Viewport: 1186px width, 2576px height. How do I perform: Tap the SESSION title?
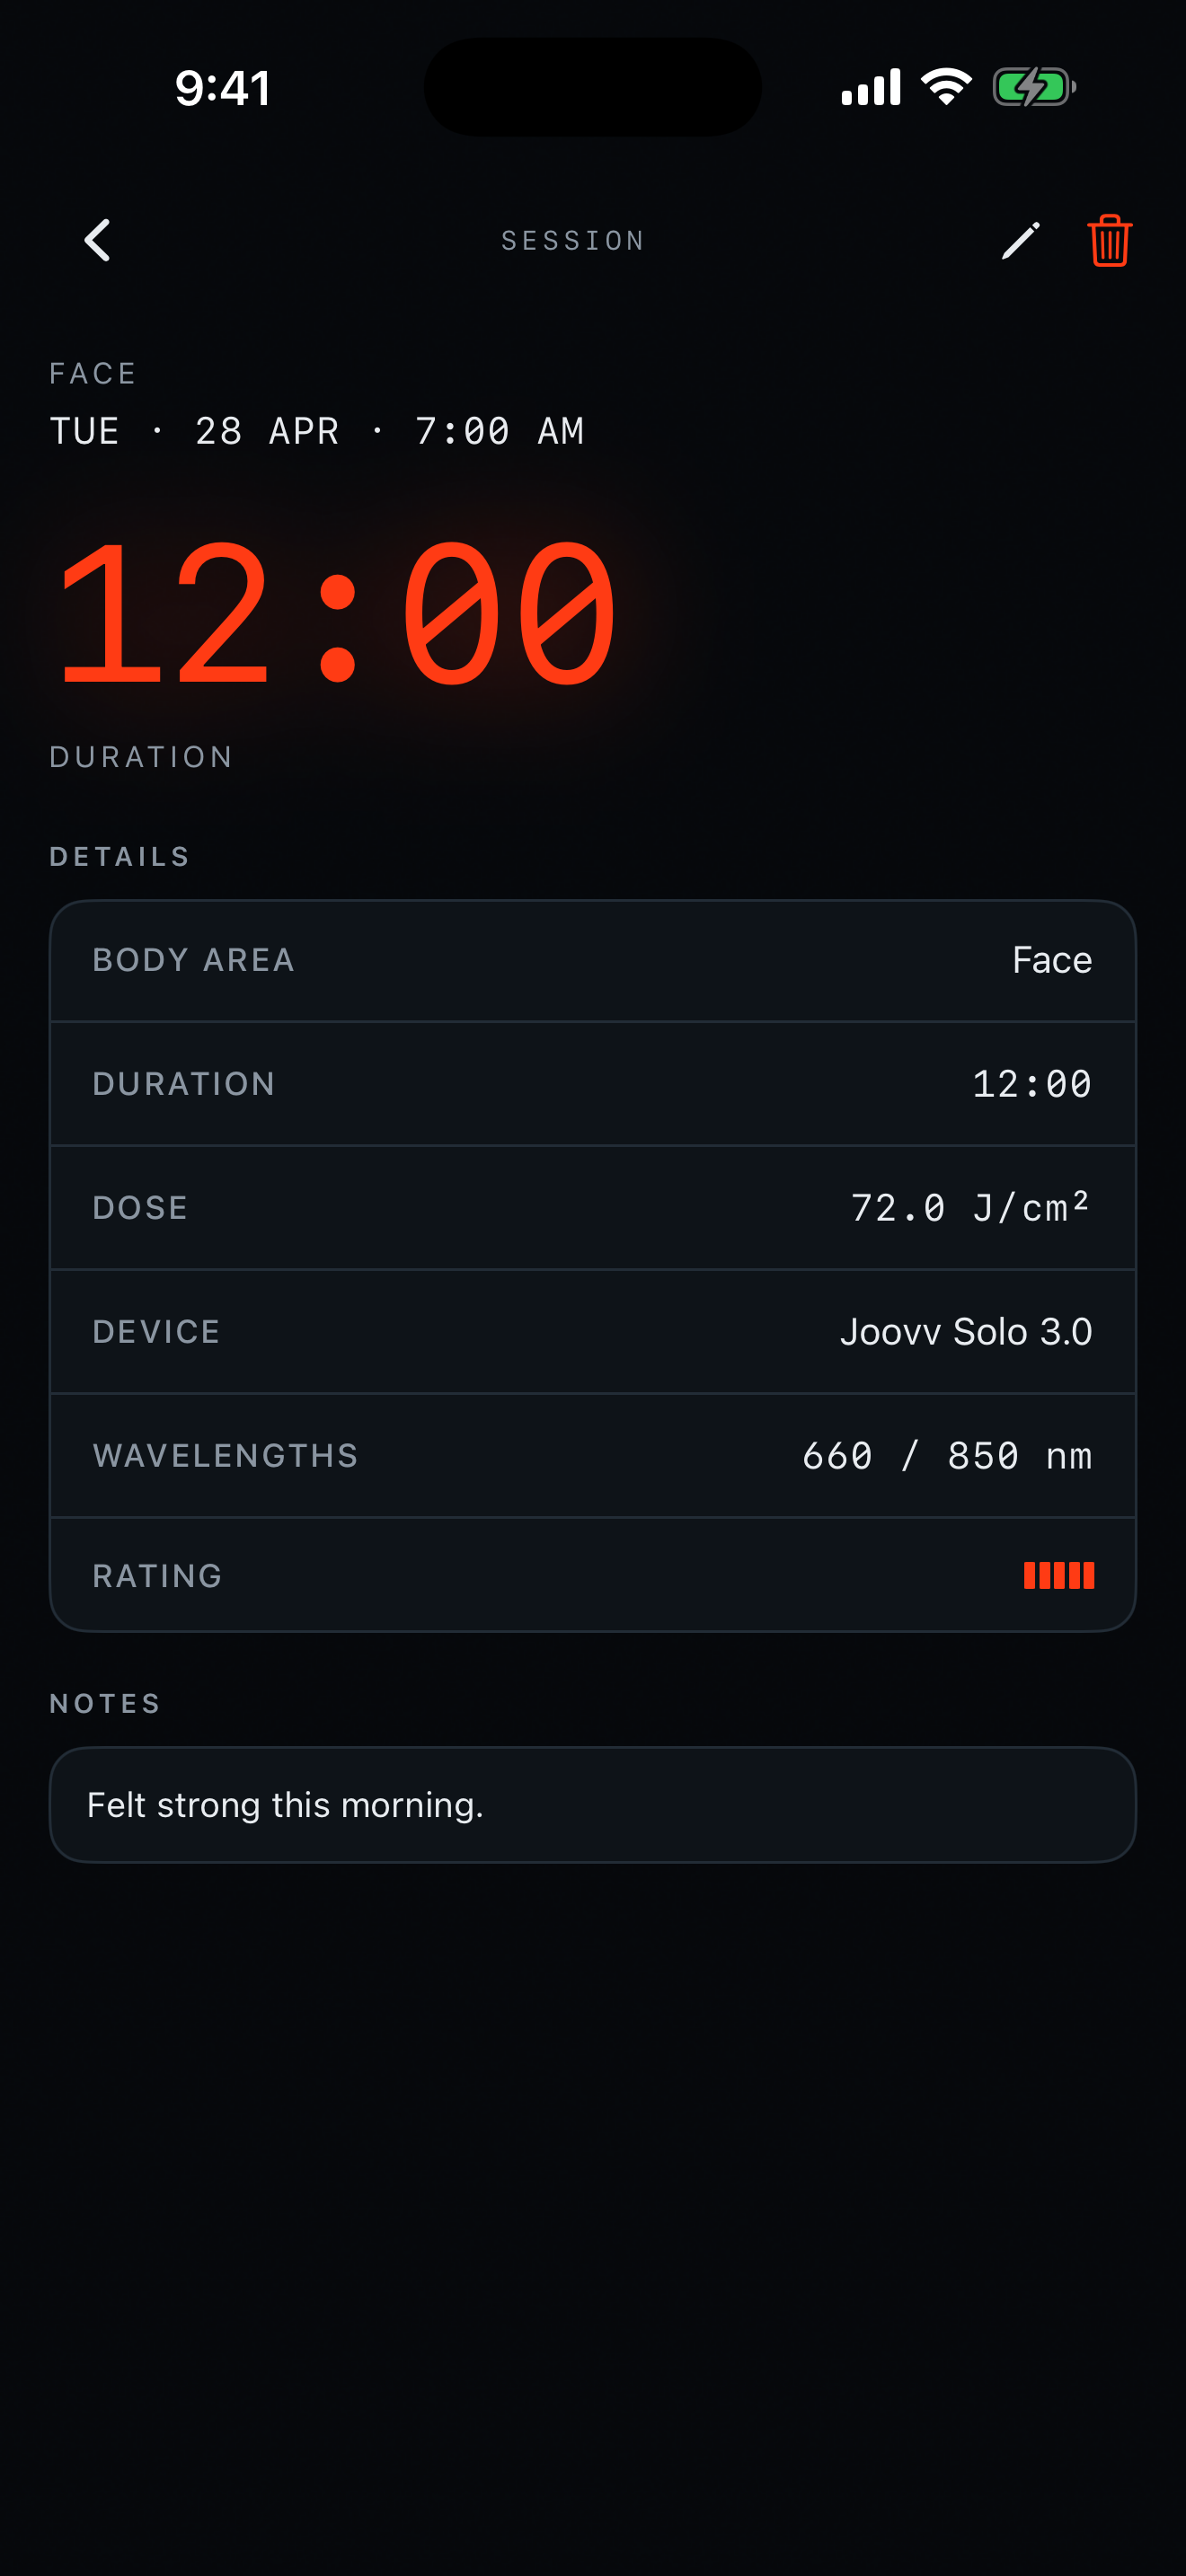(572, 240)
